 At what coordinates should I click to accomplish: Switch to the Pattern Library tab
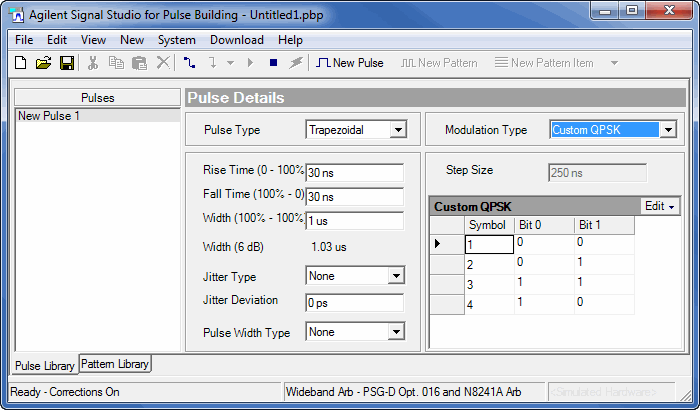114,364
